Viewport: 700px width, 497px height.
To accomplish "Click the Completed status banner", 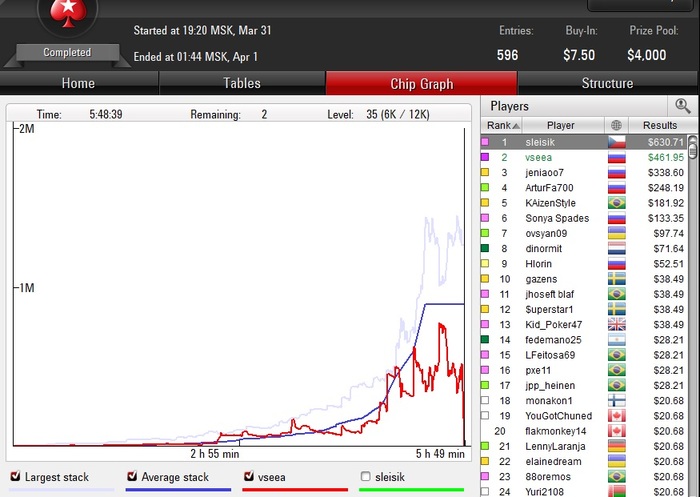I will coord(67,53).
